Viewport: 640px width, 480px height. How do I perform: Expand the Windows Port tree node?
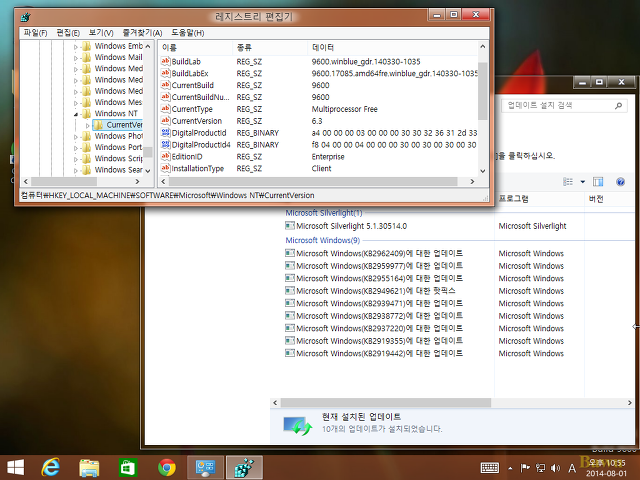76,148
